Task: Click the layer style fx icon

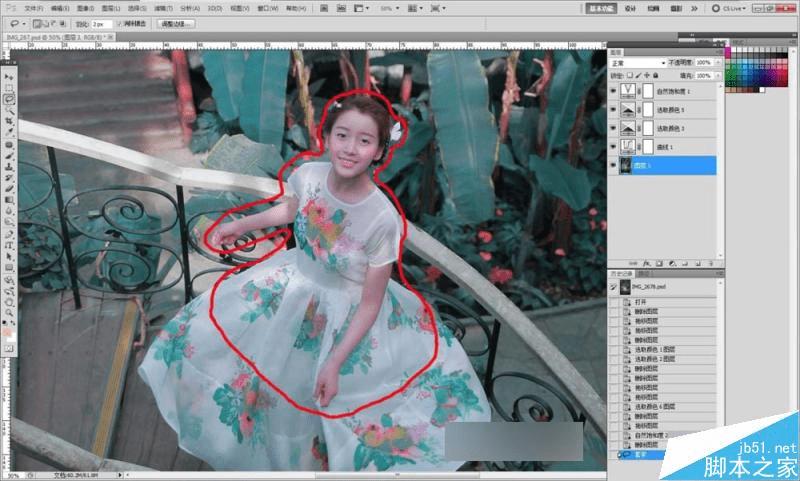Action: coord(646,264)
